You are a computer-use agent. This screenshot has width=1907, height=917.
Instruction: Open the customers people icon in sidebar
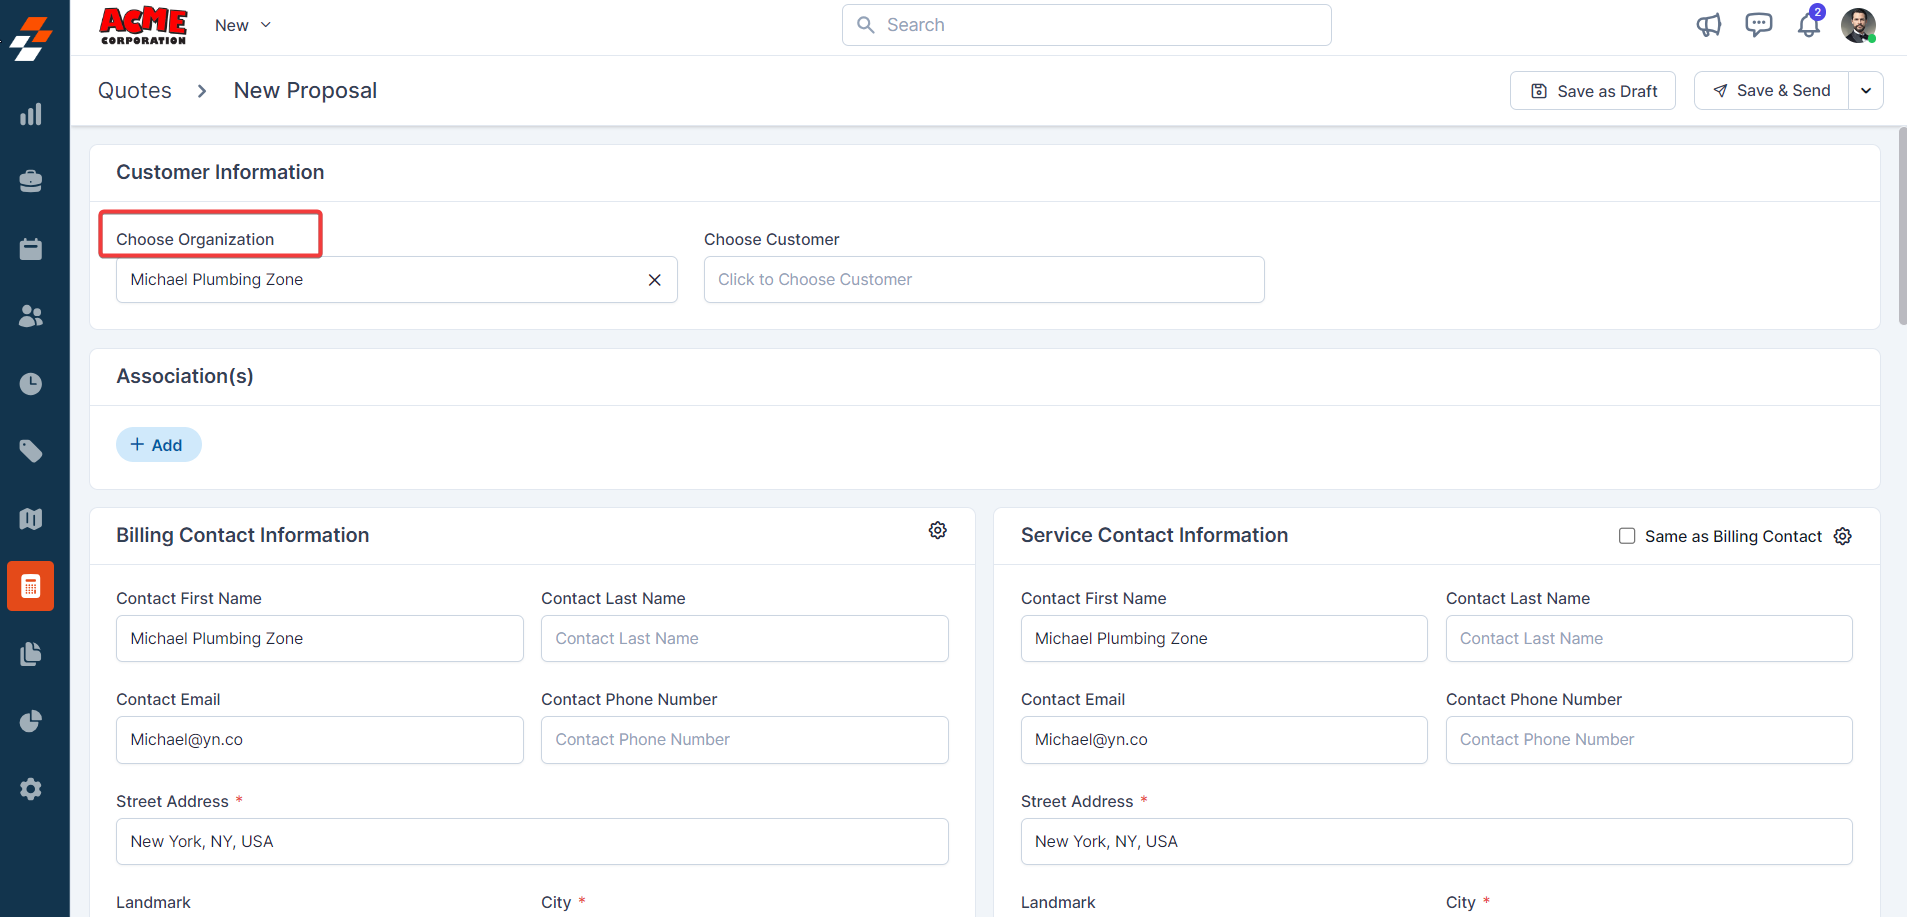[31, 316]
